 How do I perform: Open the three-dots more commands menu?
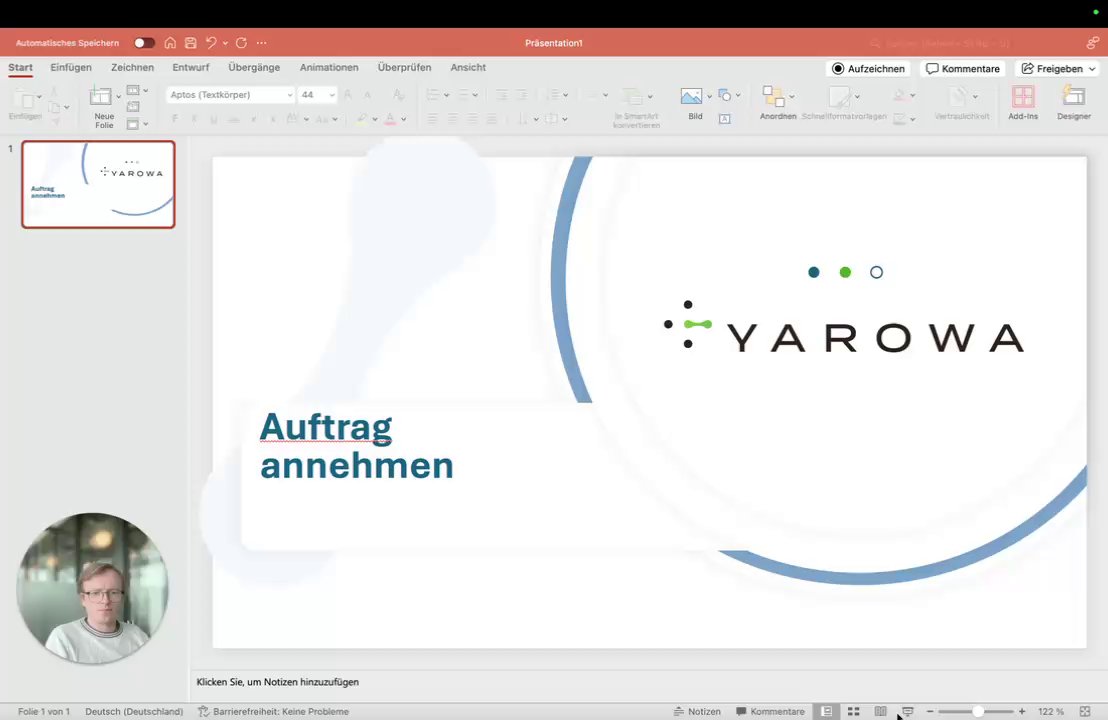point(261,43)
